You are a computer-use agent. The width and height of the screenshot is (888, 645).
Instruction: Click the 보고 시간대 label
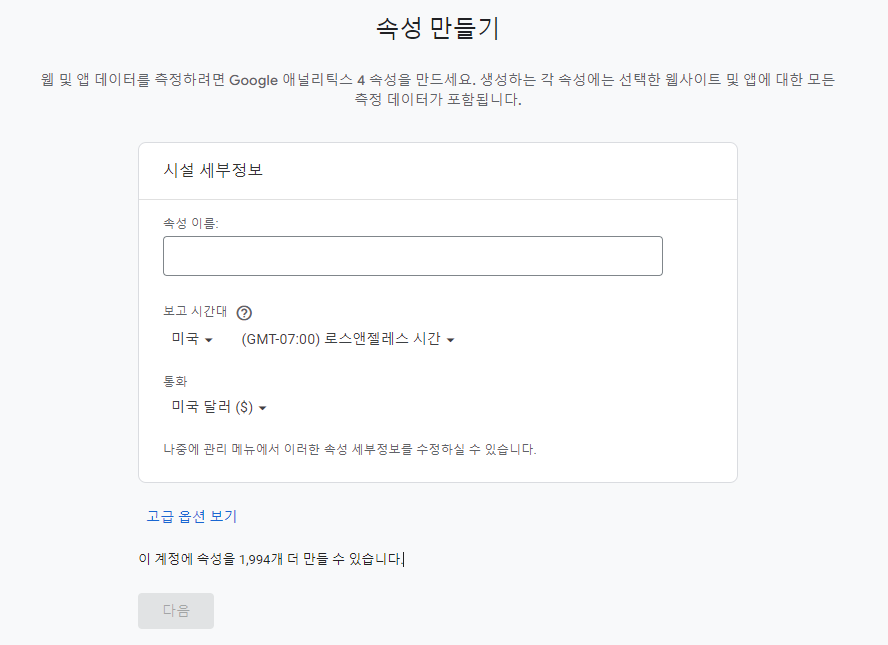[195, 311]
